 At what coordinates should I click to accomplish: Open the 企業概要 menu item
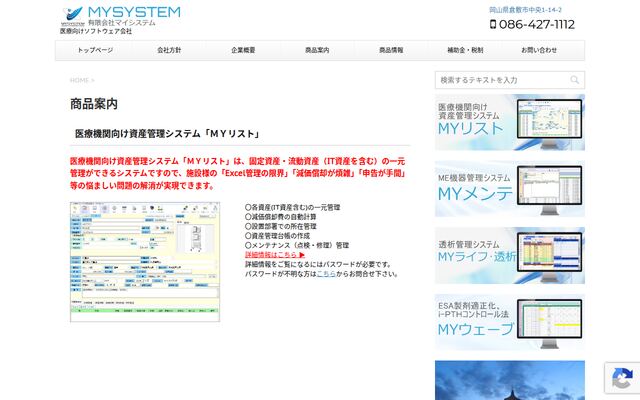(x=243, y=50)
